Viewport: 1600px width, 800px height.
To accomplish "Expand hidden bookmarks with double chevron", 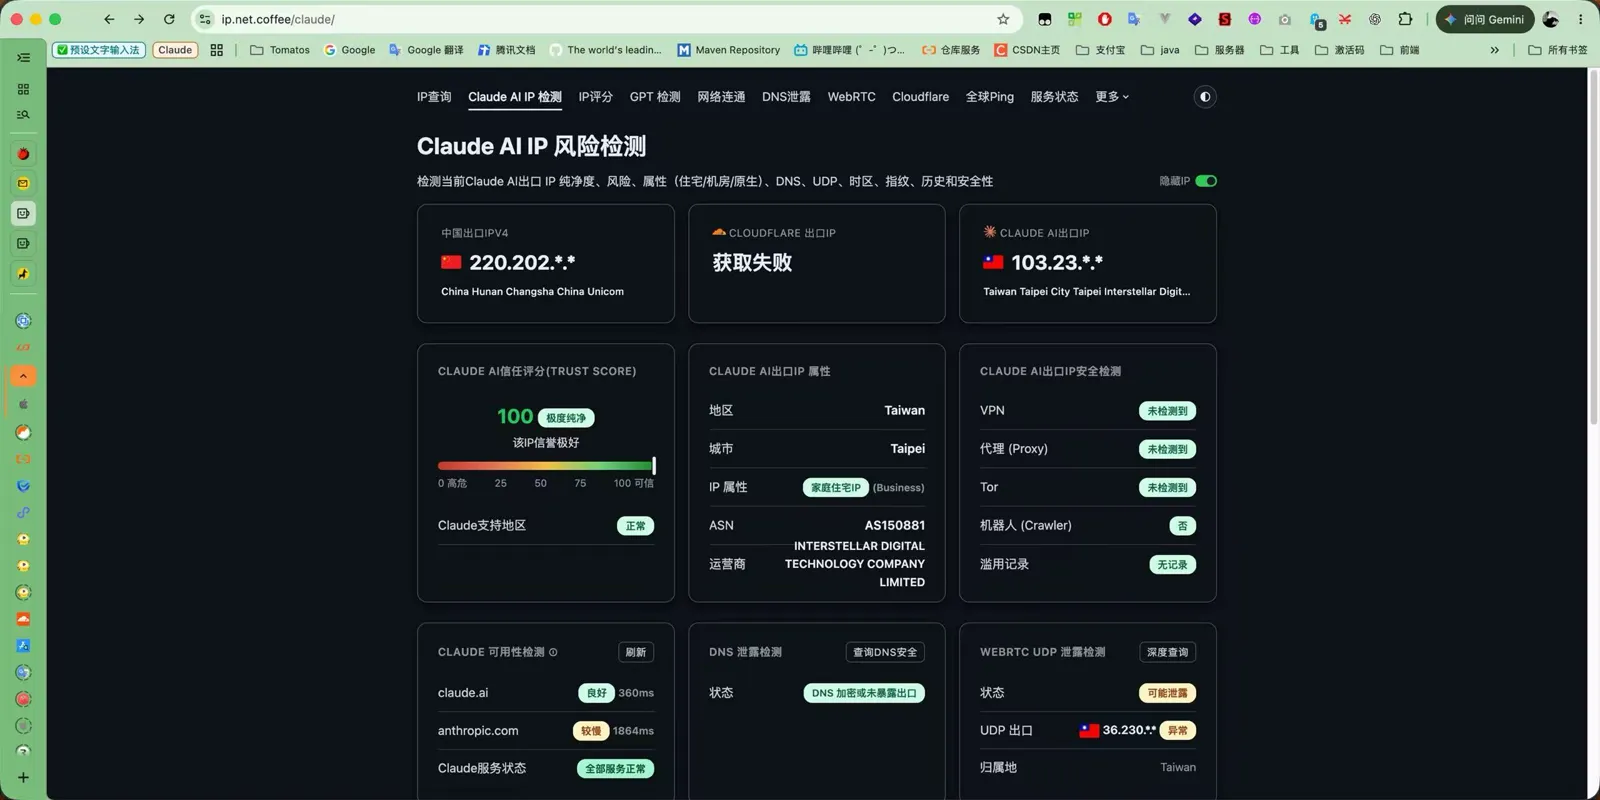I will click(x=1495, y=50).
